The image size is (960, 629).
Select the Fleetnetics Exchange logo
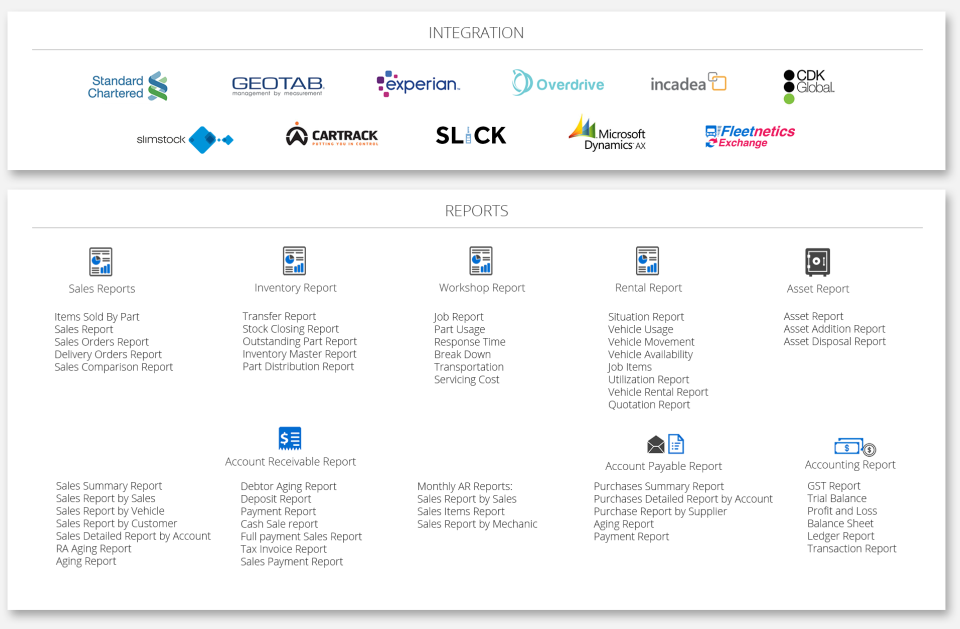(750, 135)
